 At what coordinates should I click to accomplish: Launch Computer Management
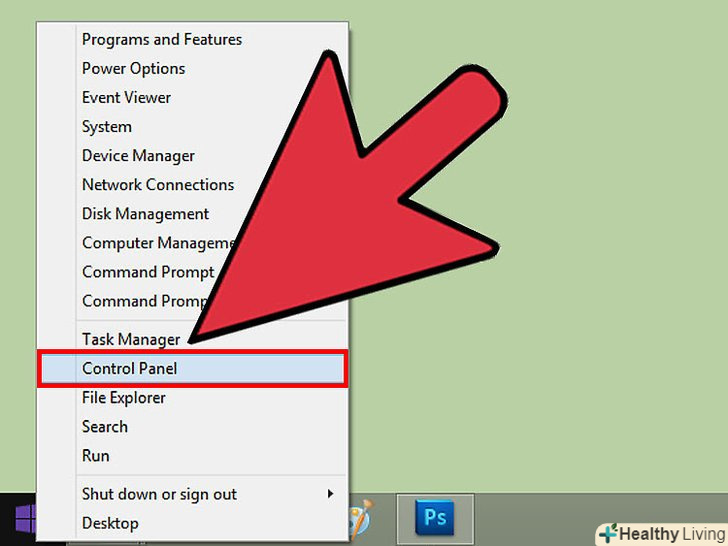tap(158, 243)
